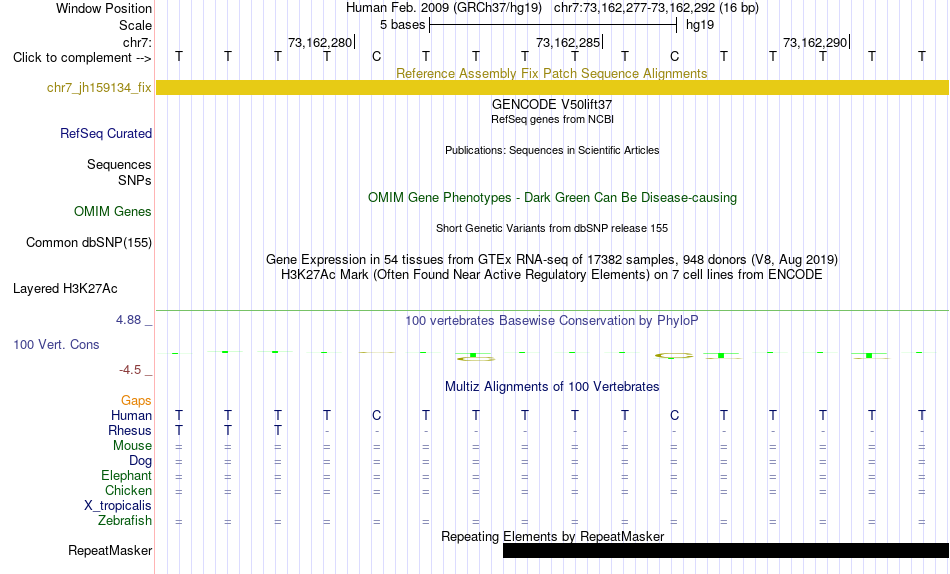
Task: Click the Window Position label
Action: [104, 8]
